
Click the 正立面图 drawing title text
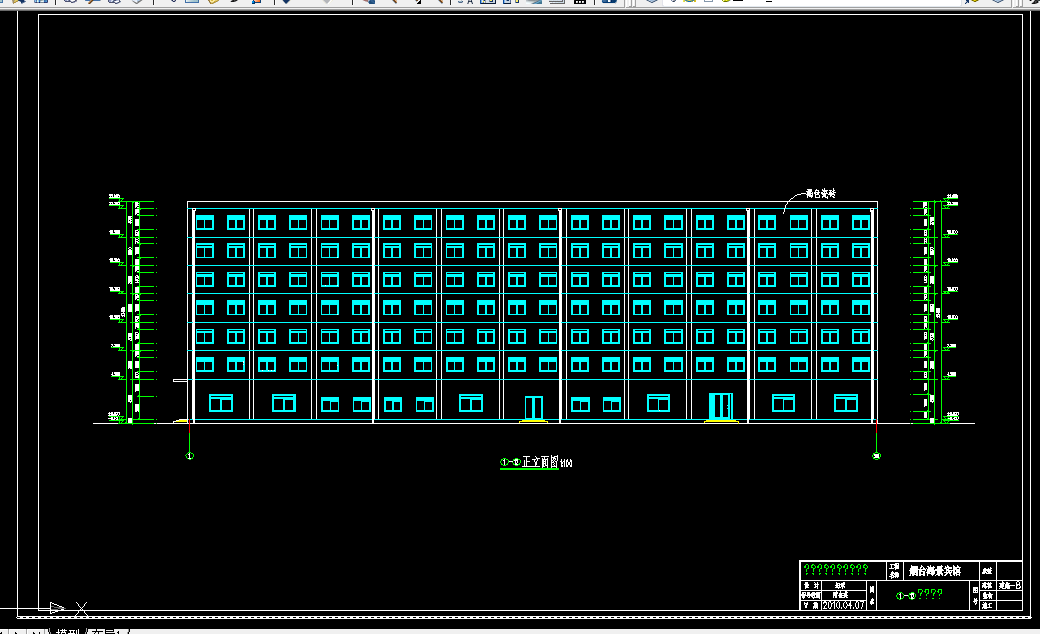(540, 462)
